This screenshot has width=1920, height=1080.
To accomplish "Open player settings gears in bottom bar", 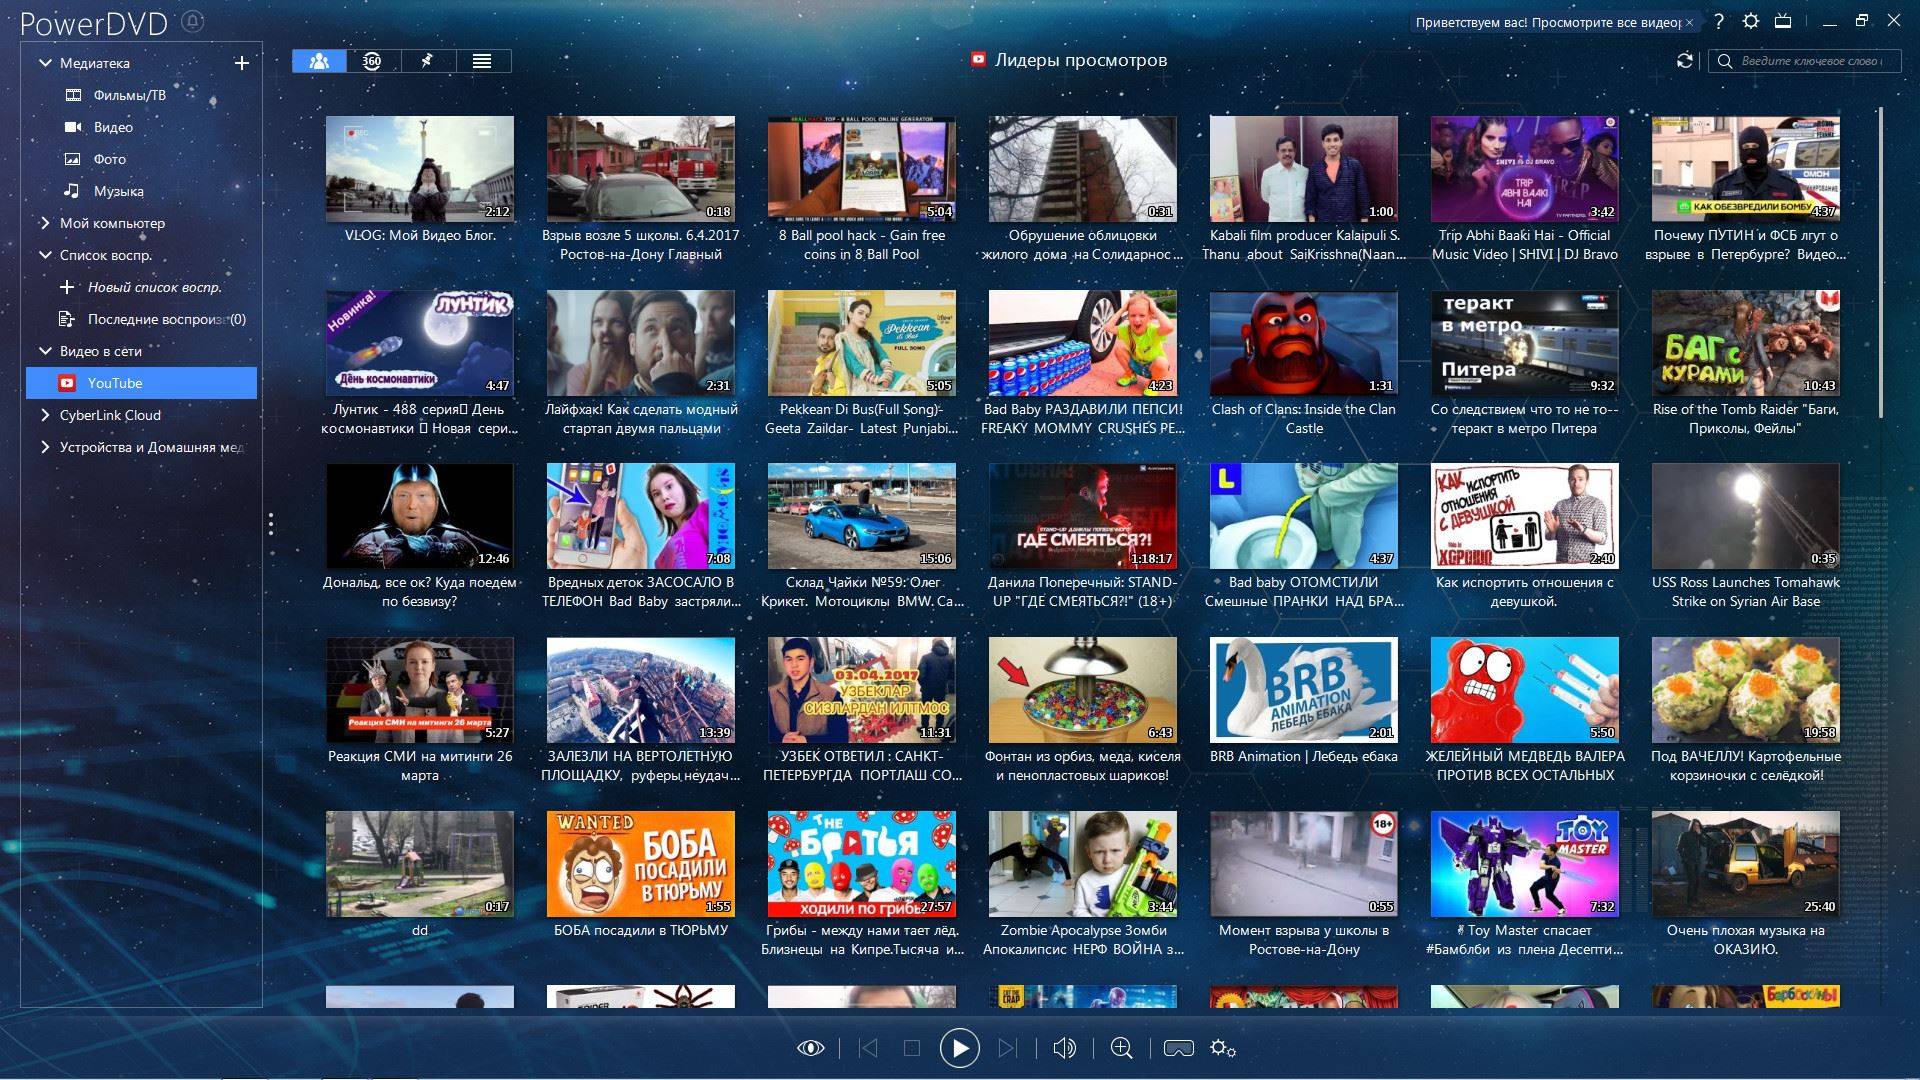I will coord(1223,1048).
